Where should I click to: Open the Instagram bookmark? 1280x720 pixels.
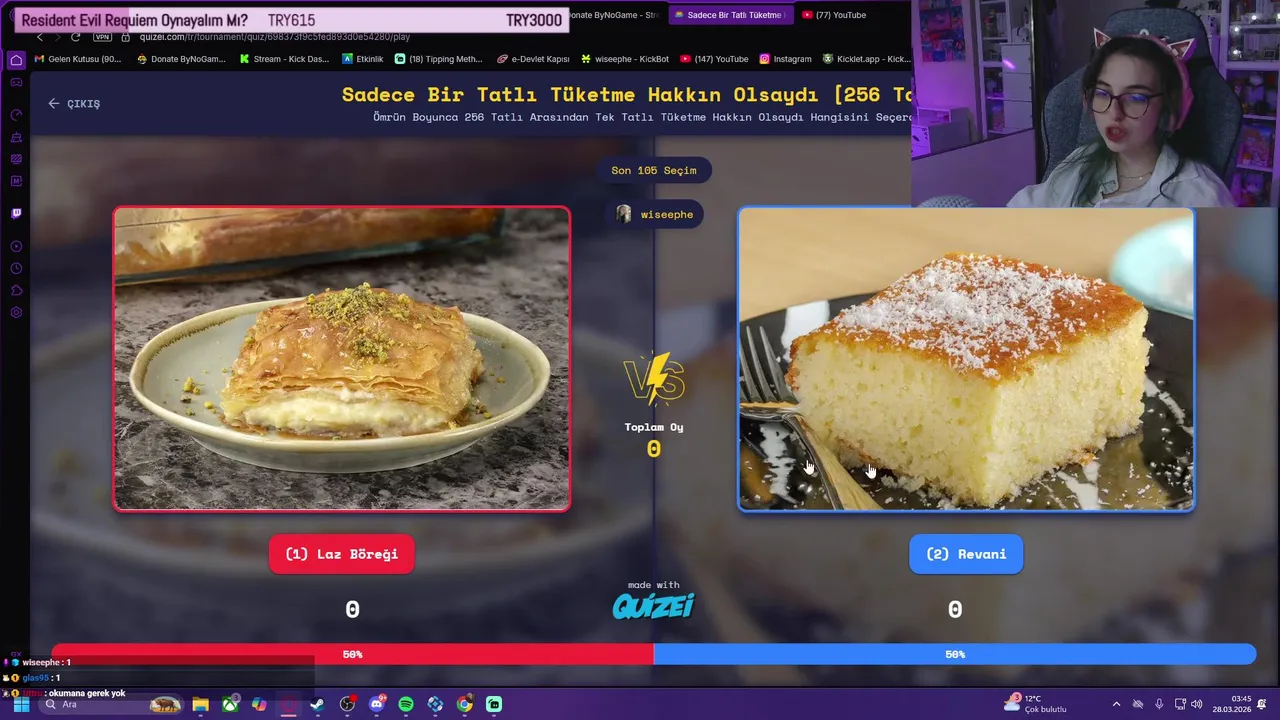tap(785, 59)
